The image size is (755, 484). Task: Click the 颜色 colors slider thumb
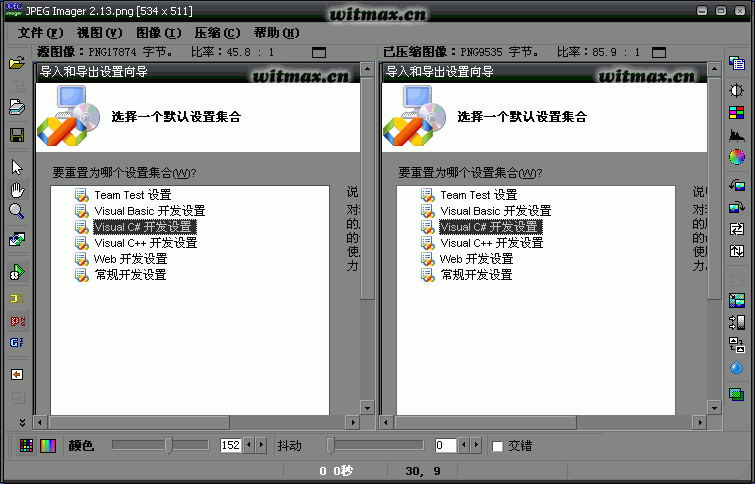click(x=169, y=445)
